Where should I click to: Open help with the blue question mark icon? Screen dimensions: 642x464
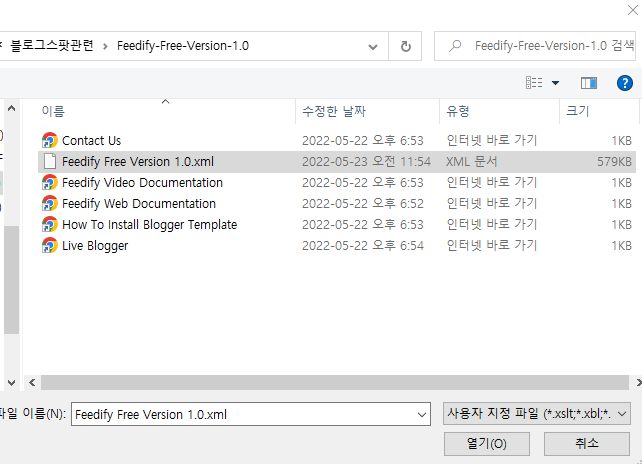tap(624, 83)
